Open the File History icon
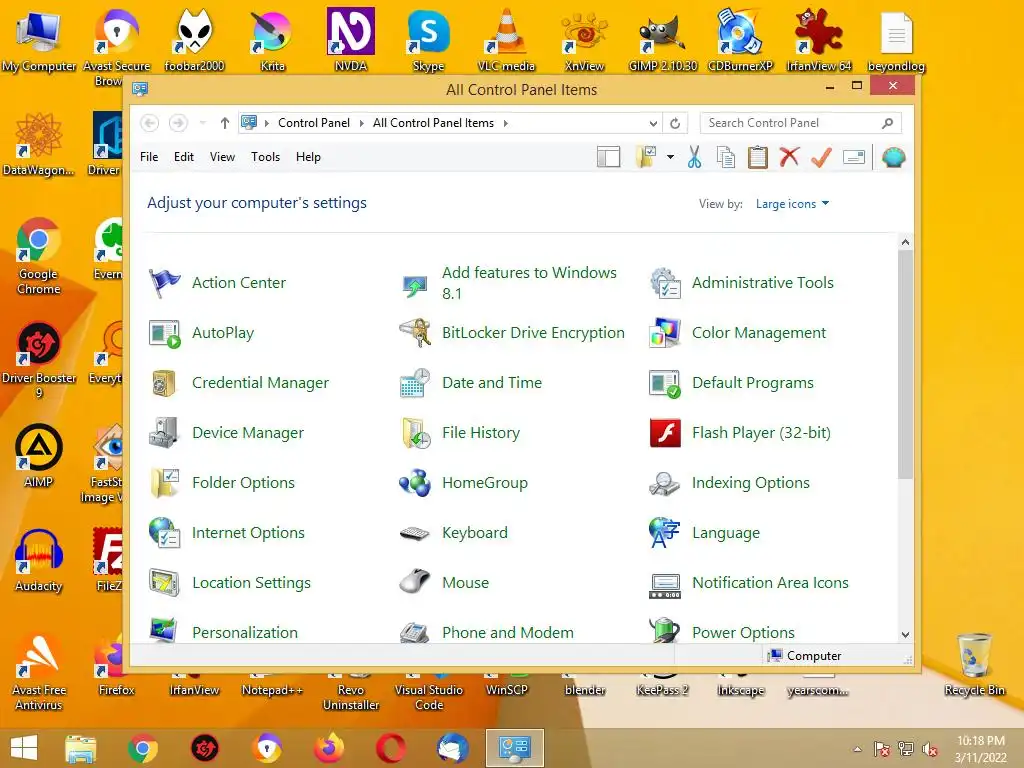This screenshot has width=1024, height=768. (415, 433)
